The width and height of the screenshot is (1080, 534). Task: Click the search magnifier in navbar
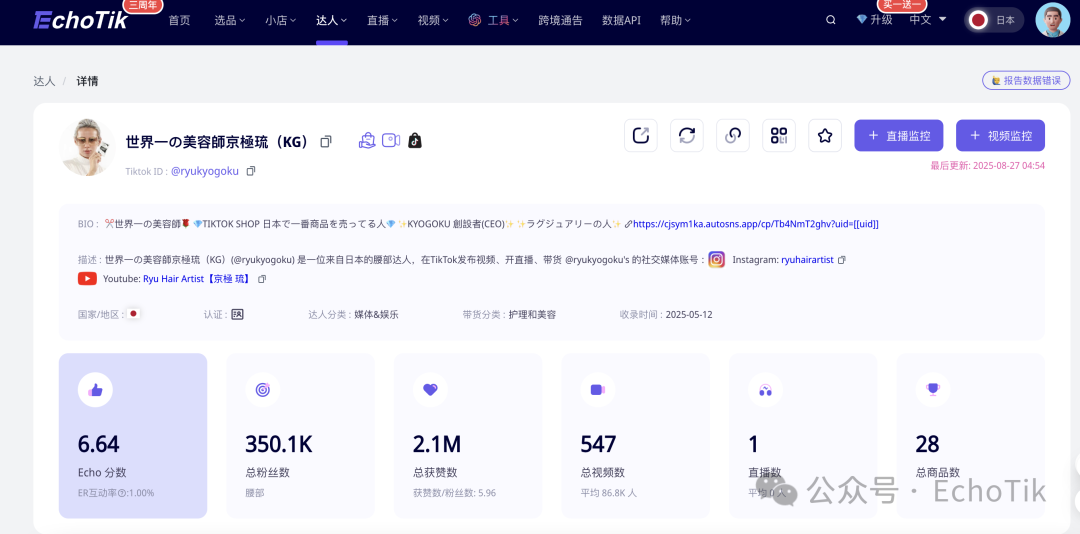(x=831, y=20)
